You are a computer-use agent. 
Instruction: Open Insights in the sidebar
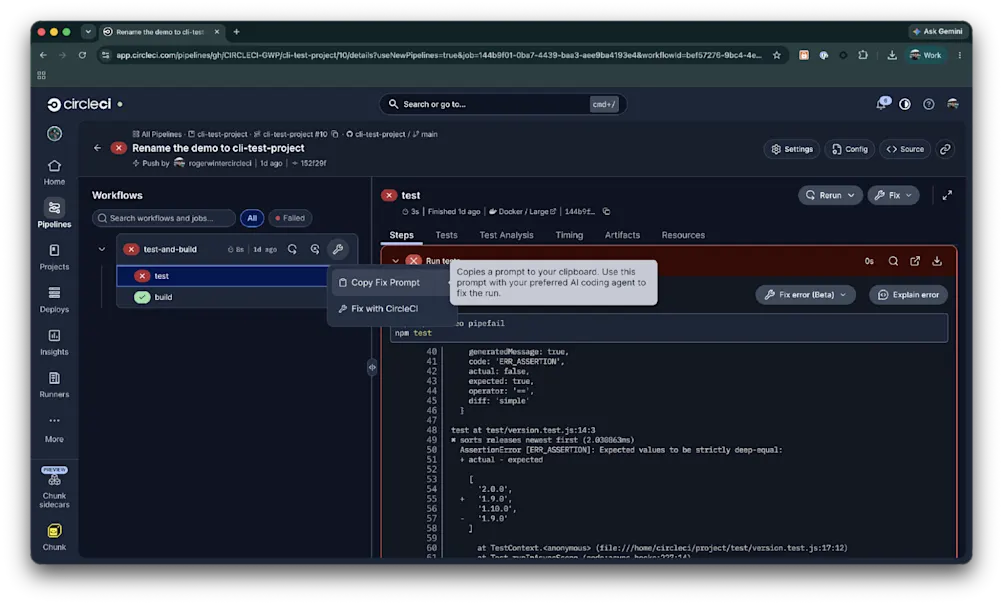(54, 343)
